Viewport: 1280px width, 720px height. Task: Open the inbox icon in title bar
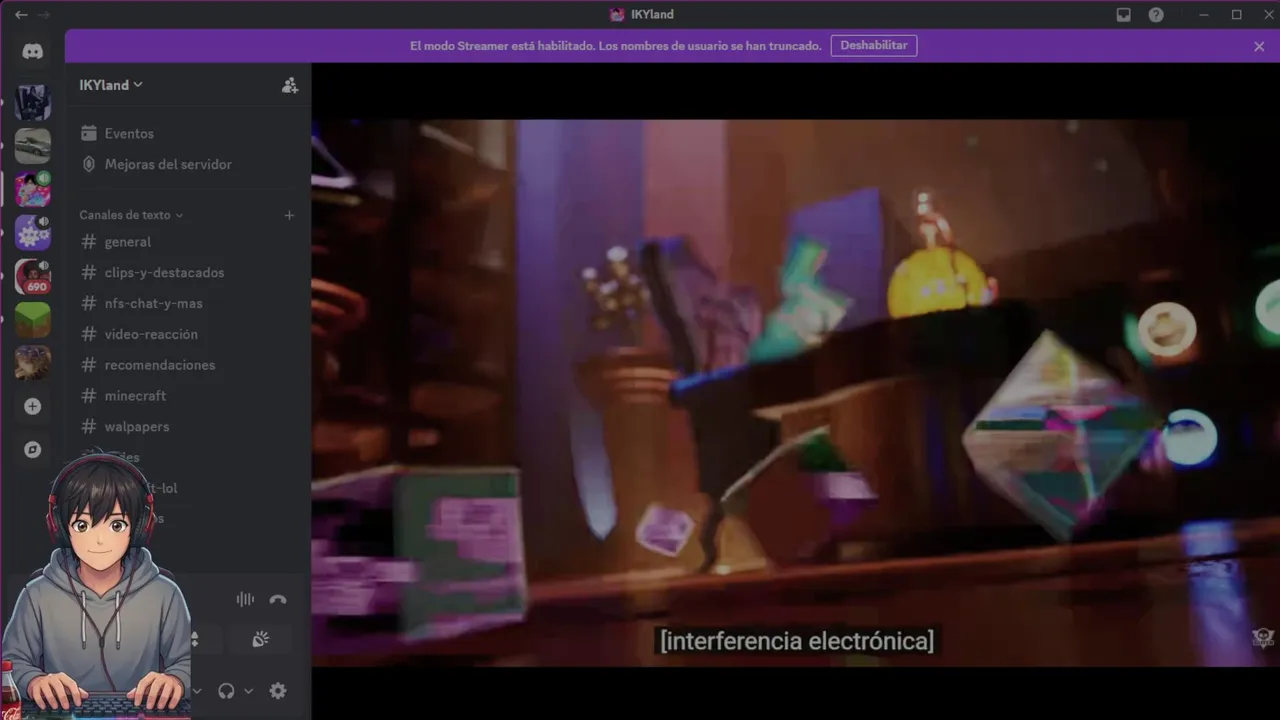pyautogui.click(x=1124, y=15)
